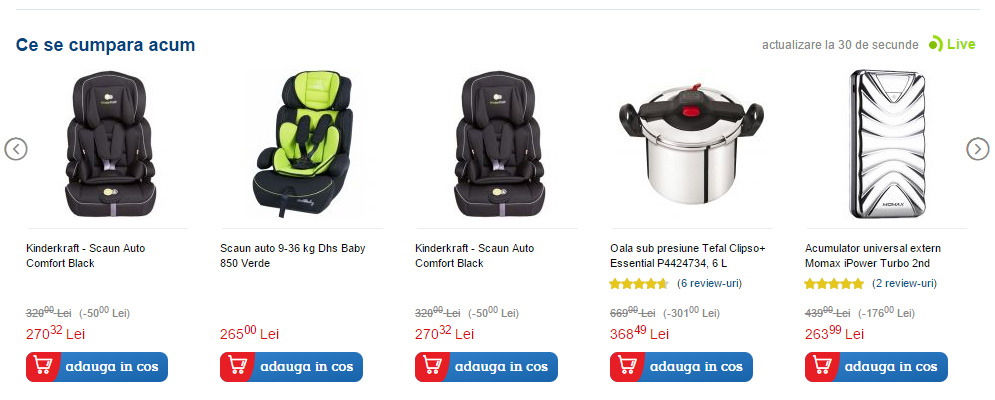
Task: Click the Dhs Baby add-to-cart icon
Action: (237, 367)
